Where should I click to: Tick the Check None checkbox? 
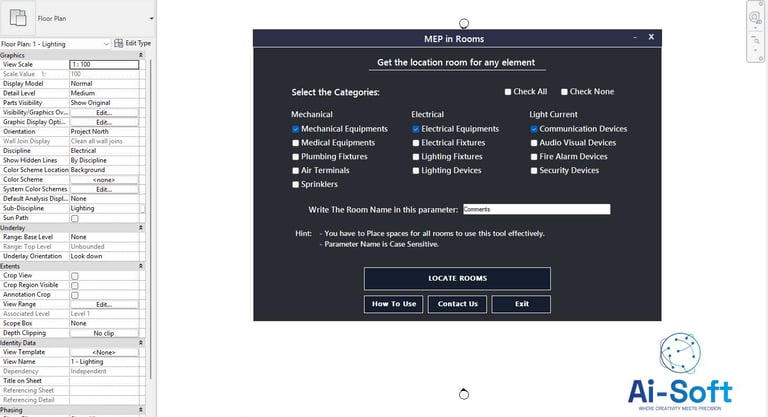point(564,92)
